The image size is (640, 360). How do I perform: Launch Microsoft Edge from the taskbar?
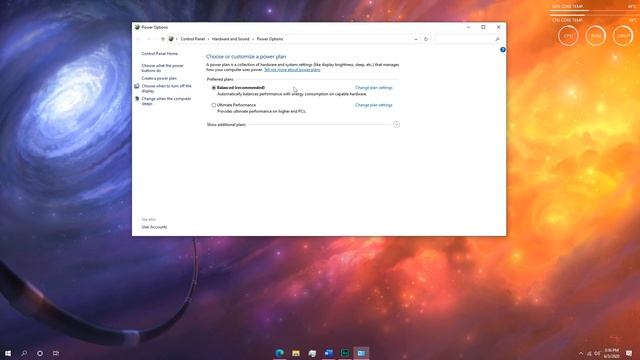pyautogui.click(x=280, y=353)
